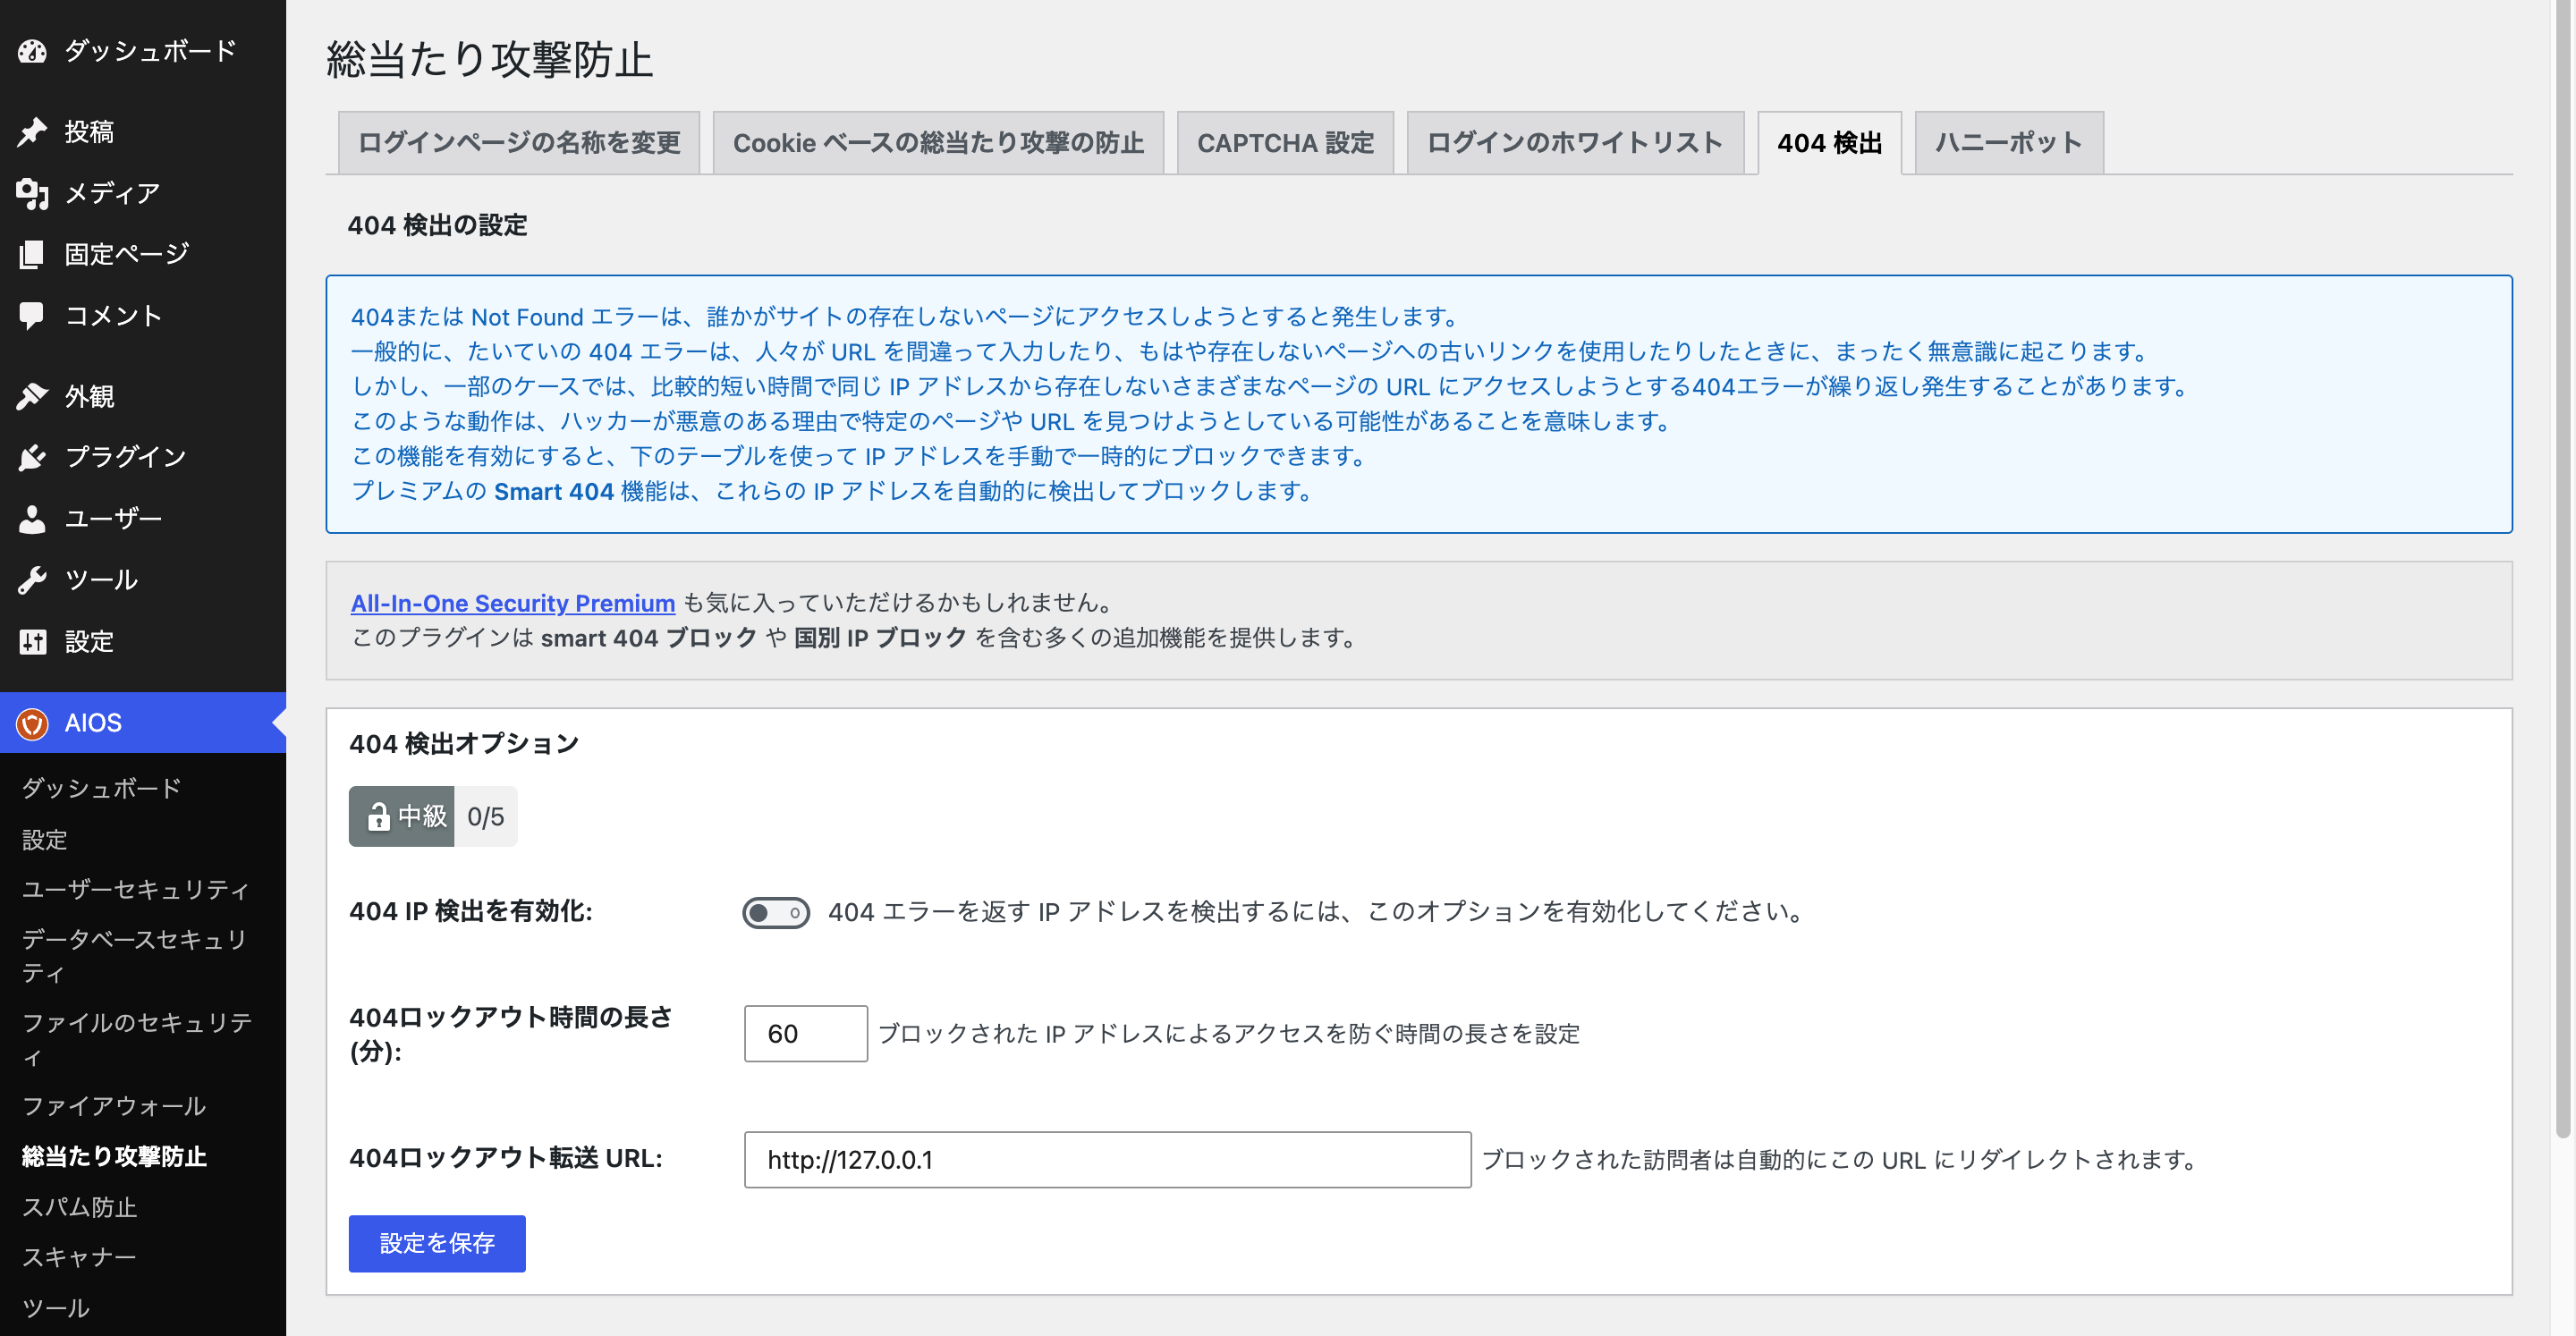Click the speech bubble icon for コメント
The height and width of the screenshot is (1336, 2576).
tap(32, 316)
